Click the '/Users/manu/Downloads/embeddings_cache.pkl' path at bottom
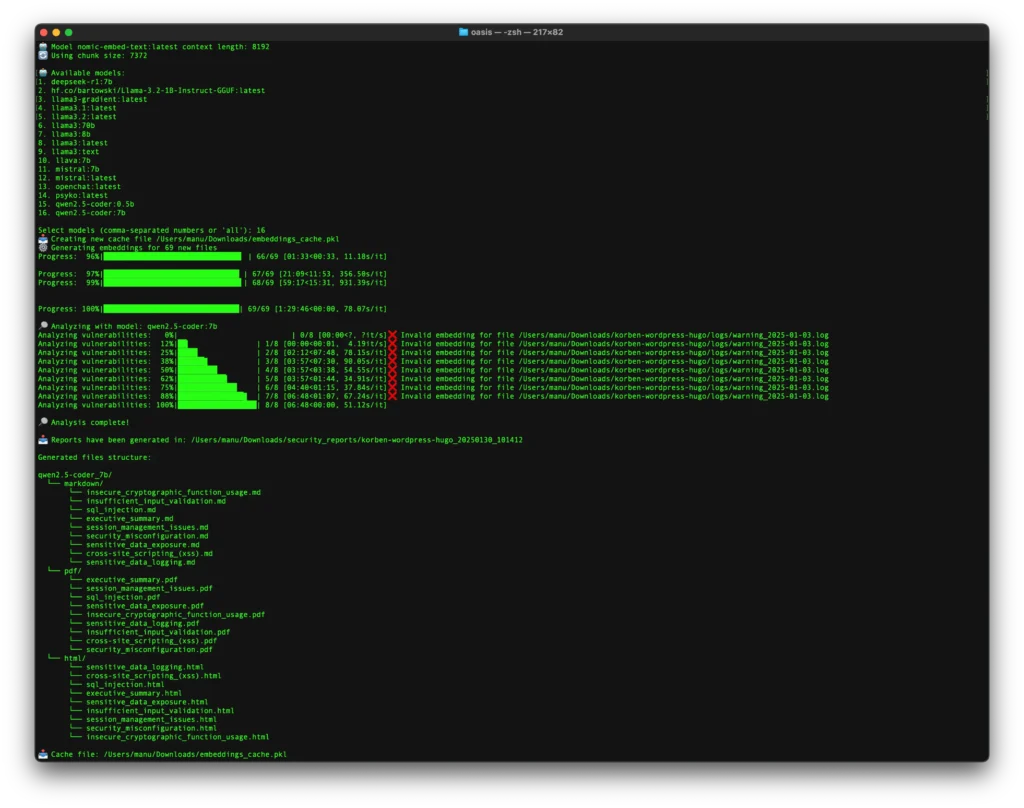Viewport: 1024px width, 808px height. tap(195, 754)
